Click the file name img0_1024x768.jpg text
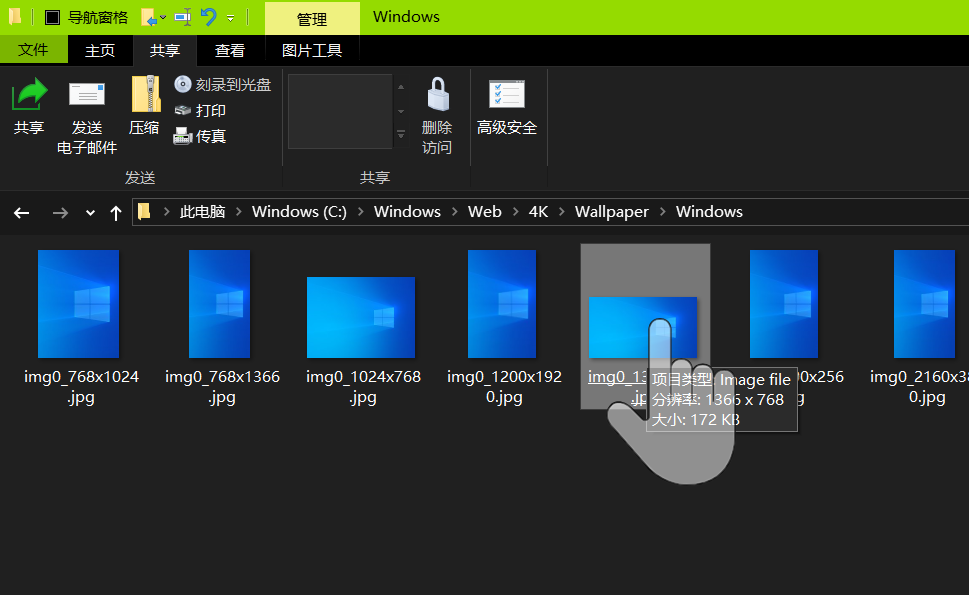Image resolution: width=969 pixels, height=595 pixels. [x=363, y=387]
